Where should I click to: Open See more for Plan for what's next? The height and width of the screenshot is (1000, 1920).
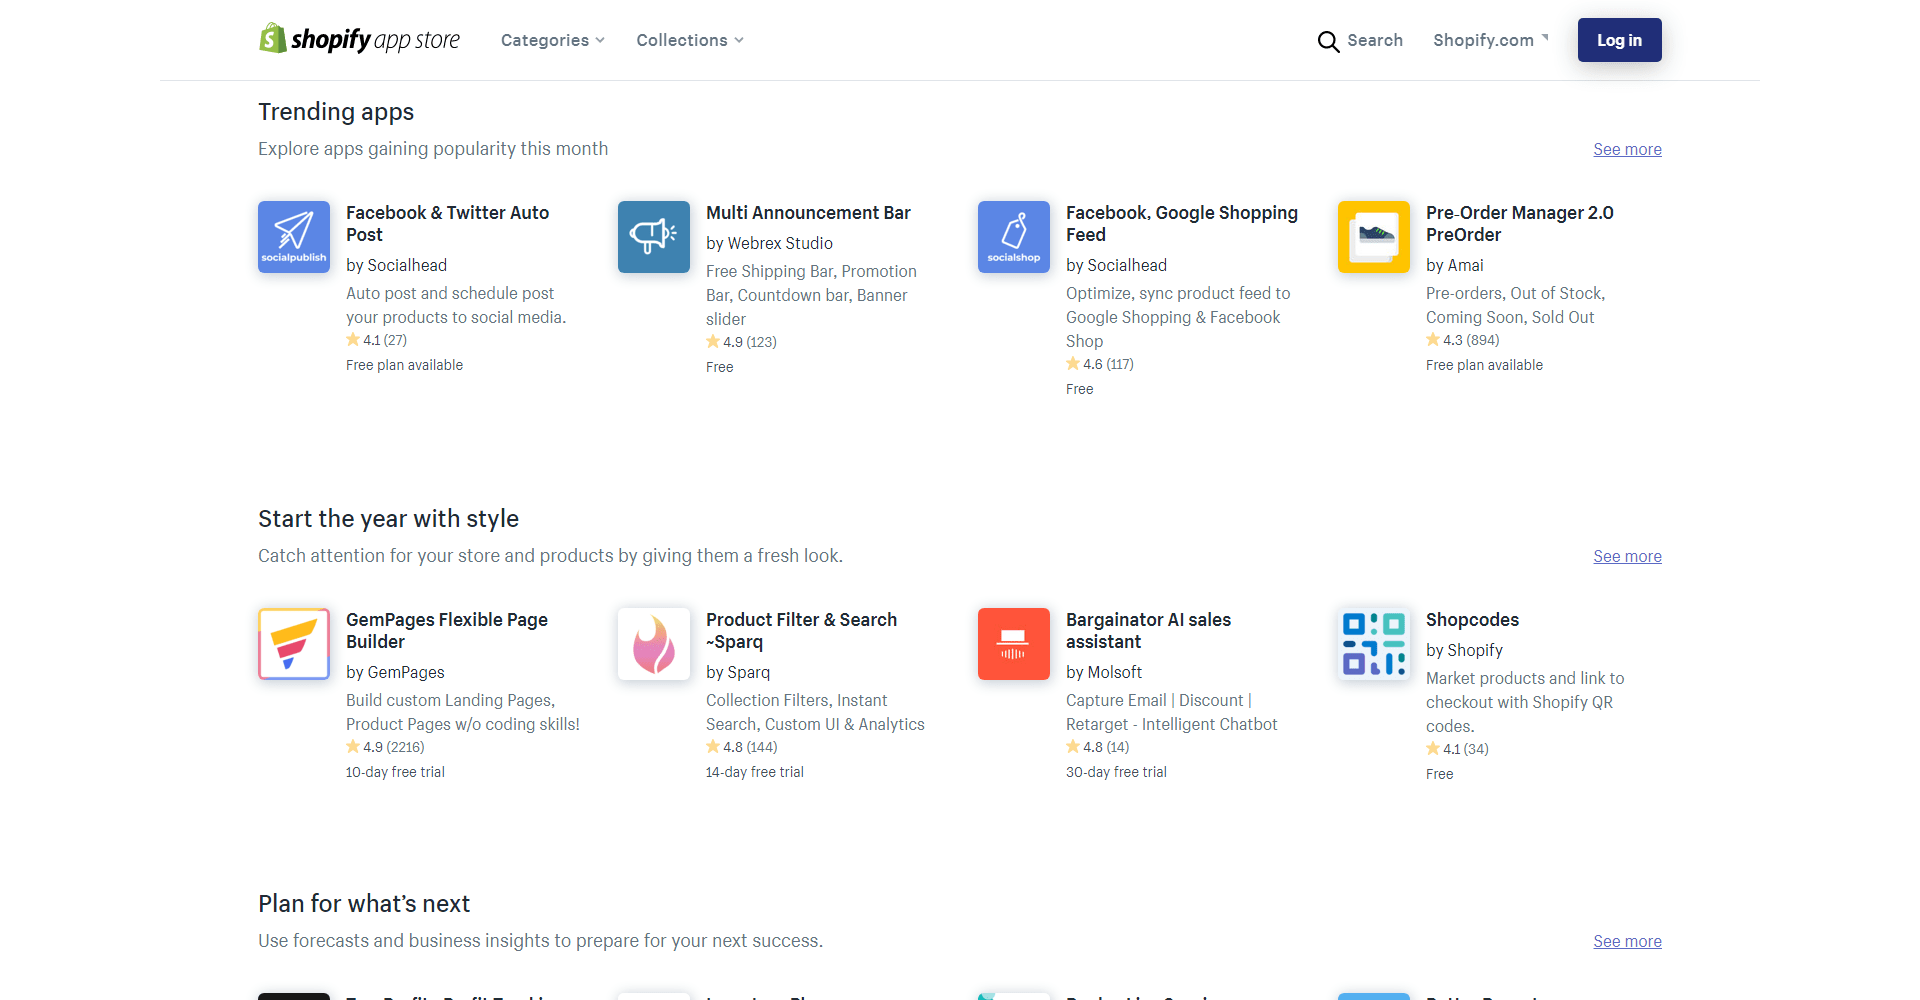tap(1627, 941)
